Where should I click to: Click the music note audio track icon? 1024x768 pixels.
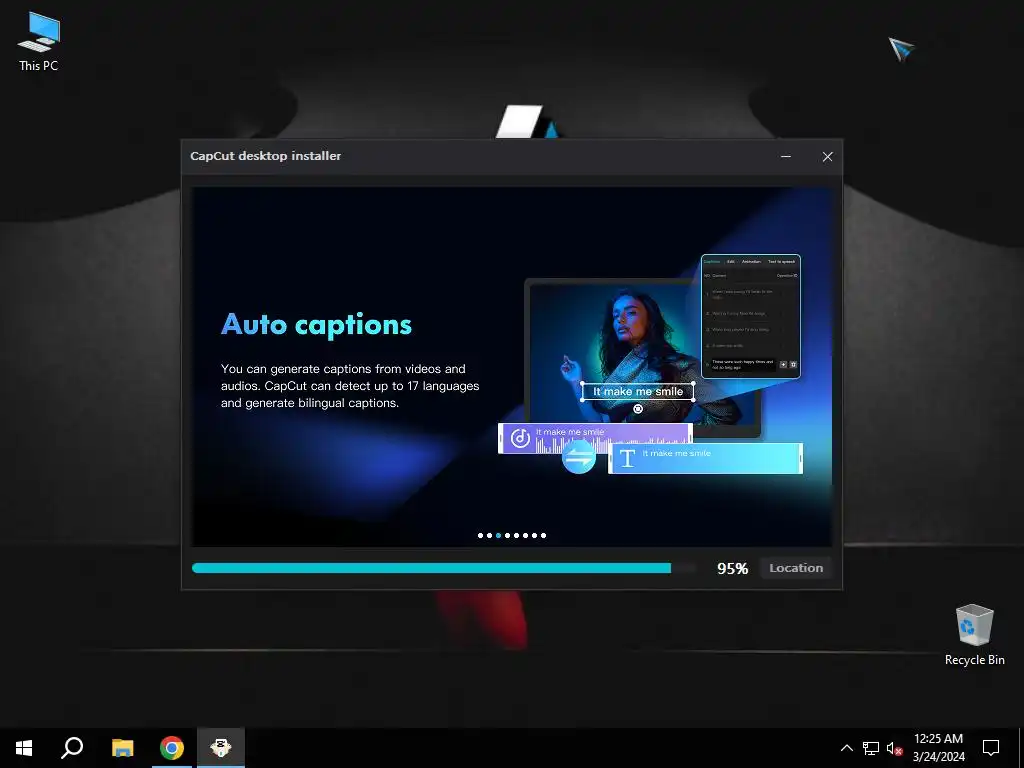(x=520, y=438)
